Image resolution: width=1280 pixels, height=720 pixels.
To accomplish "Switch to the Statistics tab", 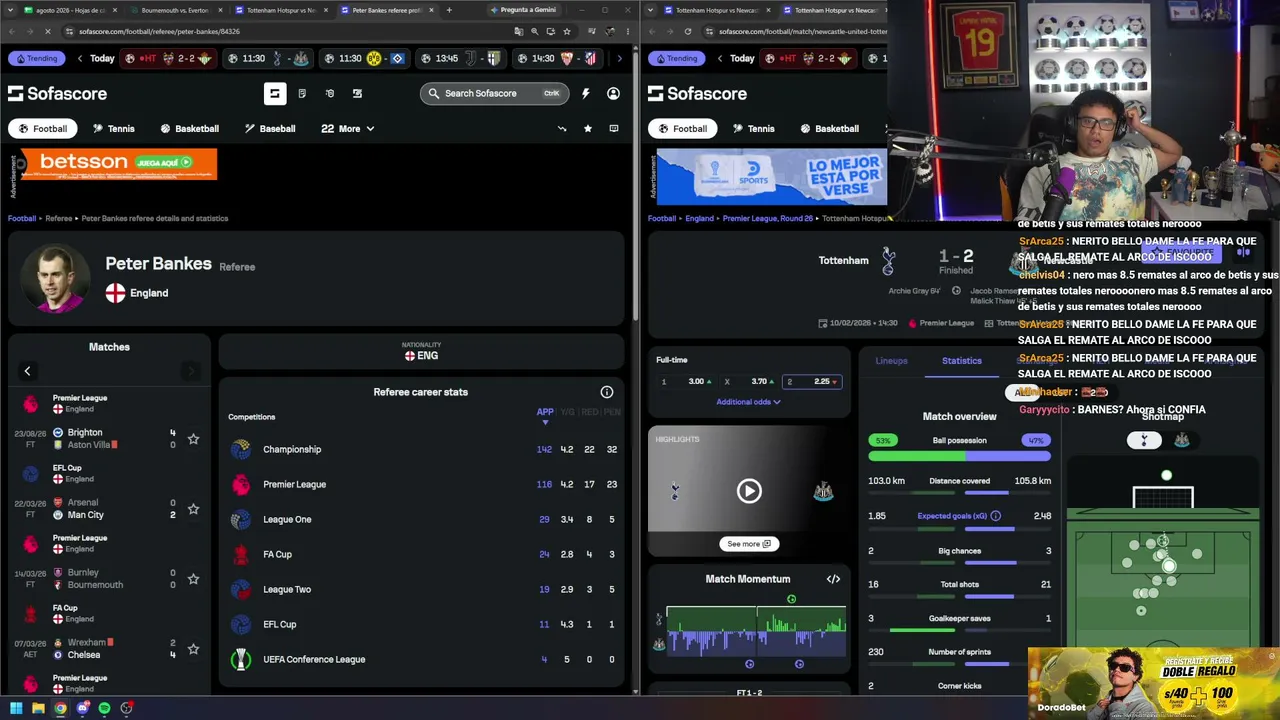I will click(962, 361).
